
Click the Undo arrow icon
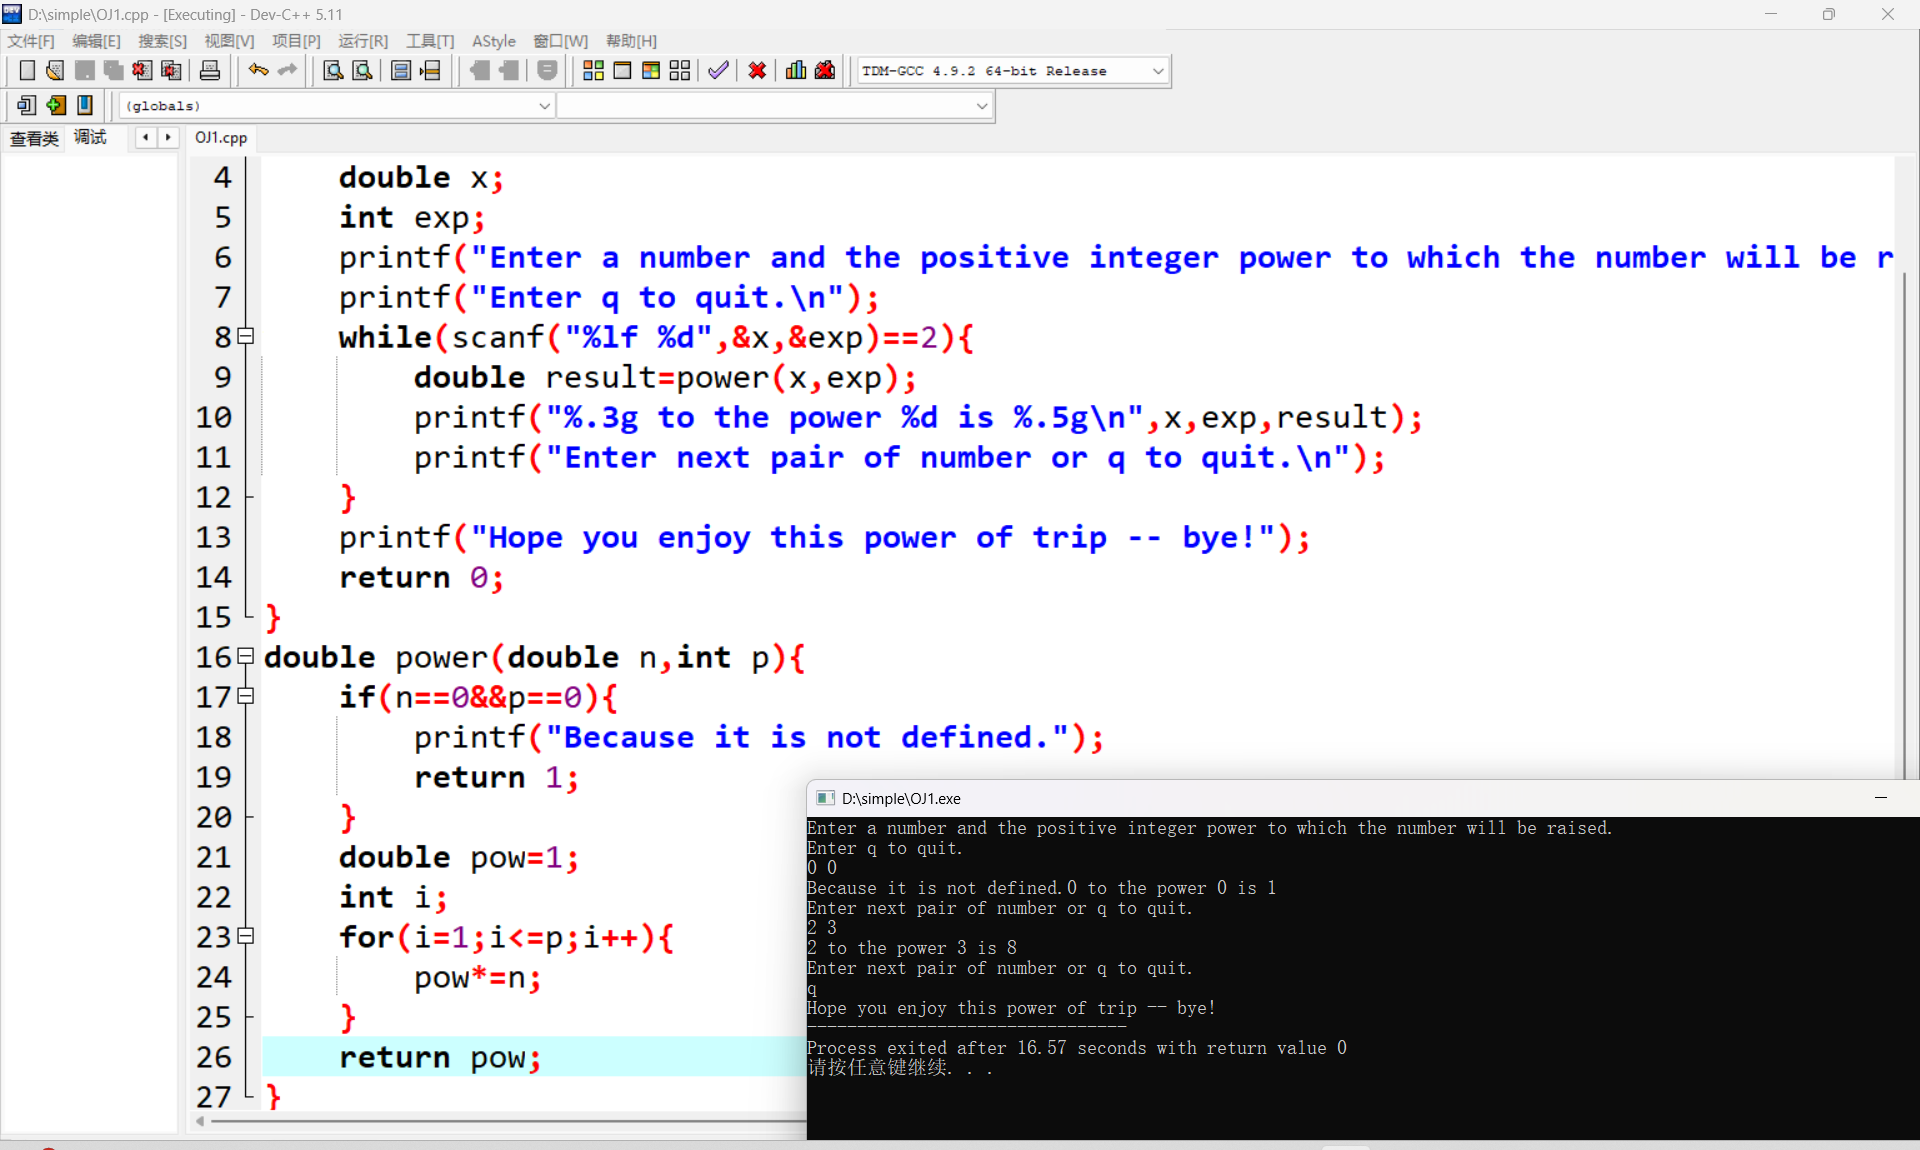coord(258,71)
